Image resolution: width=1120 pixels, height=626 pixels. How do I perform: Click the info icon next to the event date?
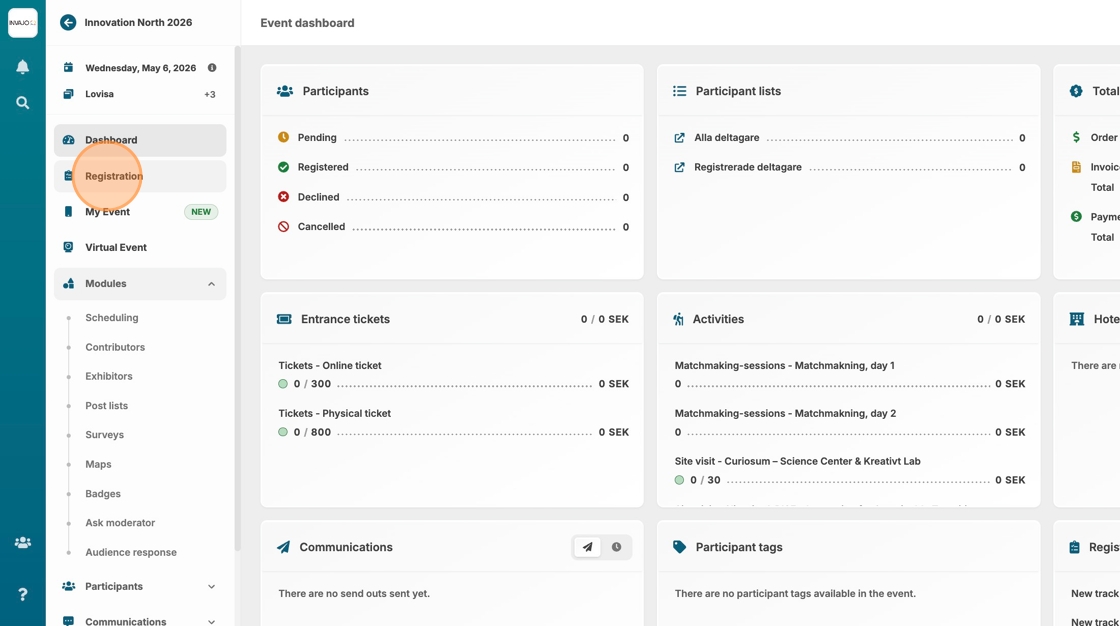(x=212, y=68)
